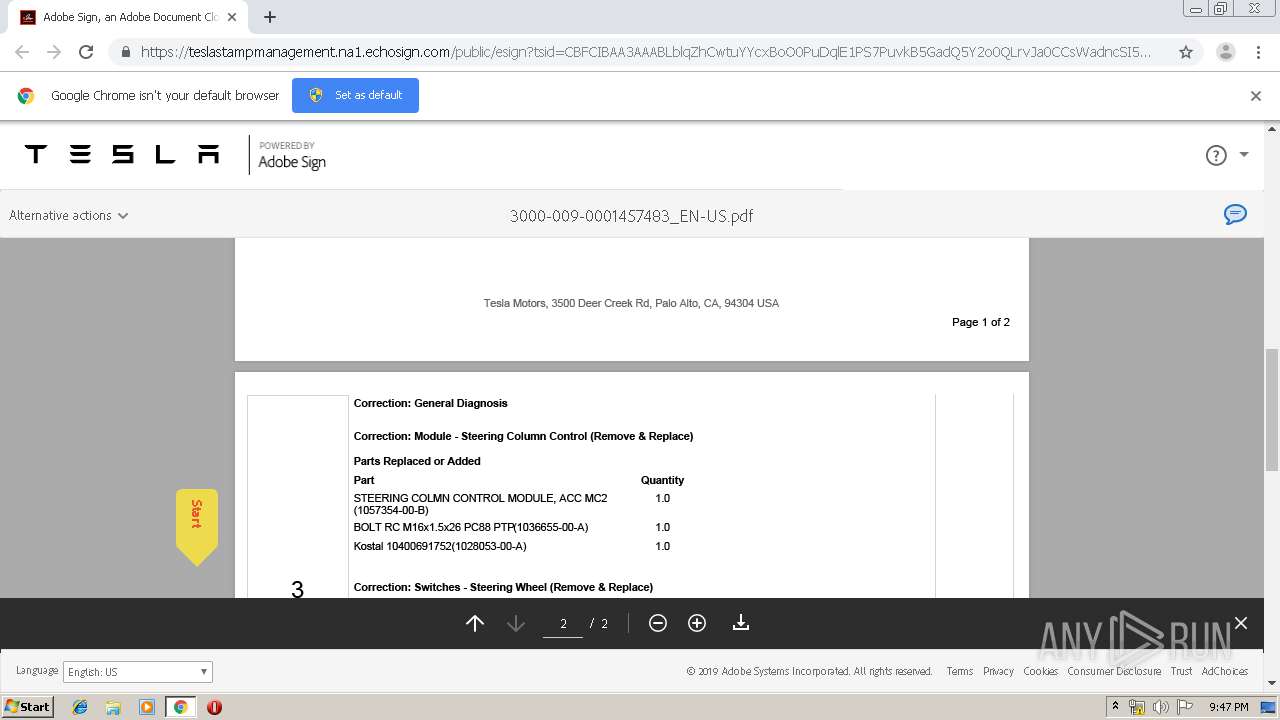
Task: Open Chrome profile avatar
Action: (x=1225, y=52)
